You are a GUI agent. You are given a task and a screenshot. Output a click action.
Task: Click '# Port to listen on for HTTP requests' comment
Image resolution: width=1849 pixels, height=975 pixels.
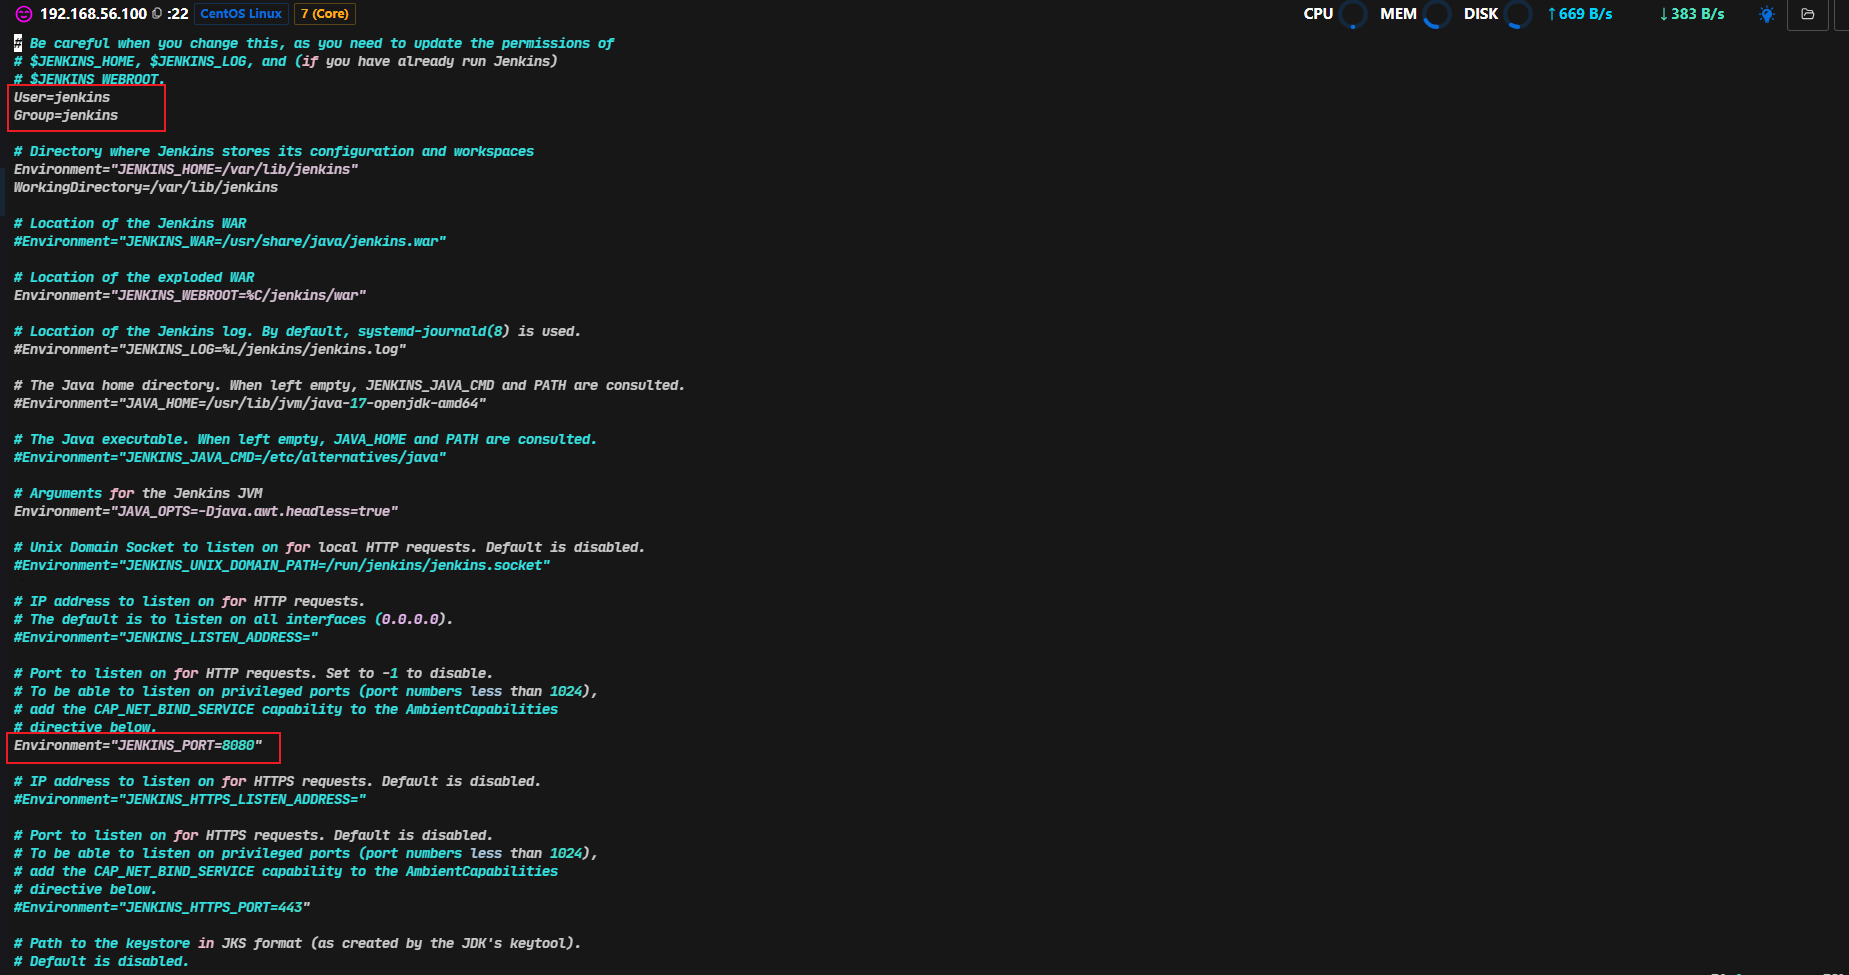(x=253, y=673)
